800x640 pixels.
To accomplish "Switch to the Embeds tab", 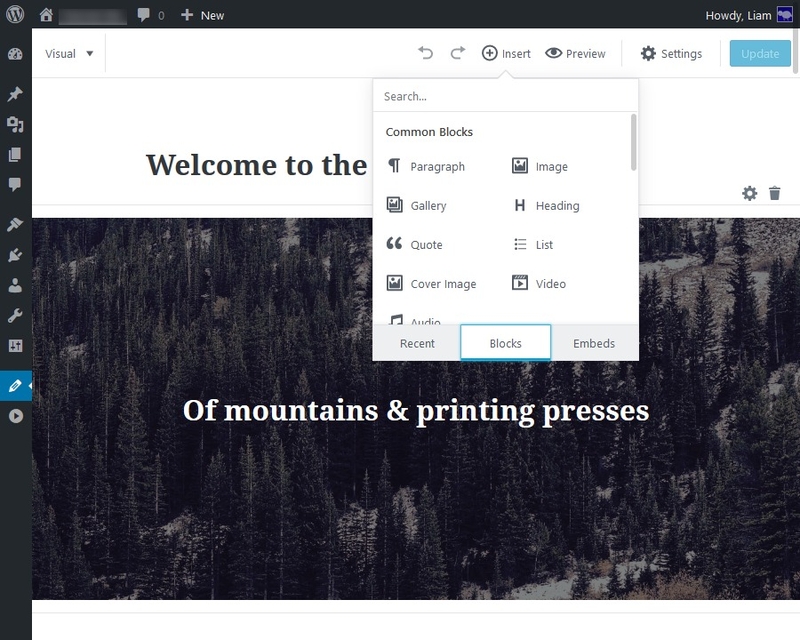I will [594, 343].
